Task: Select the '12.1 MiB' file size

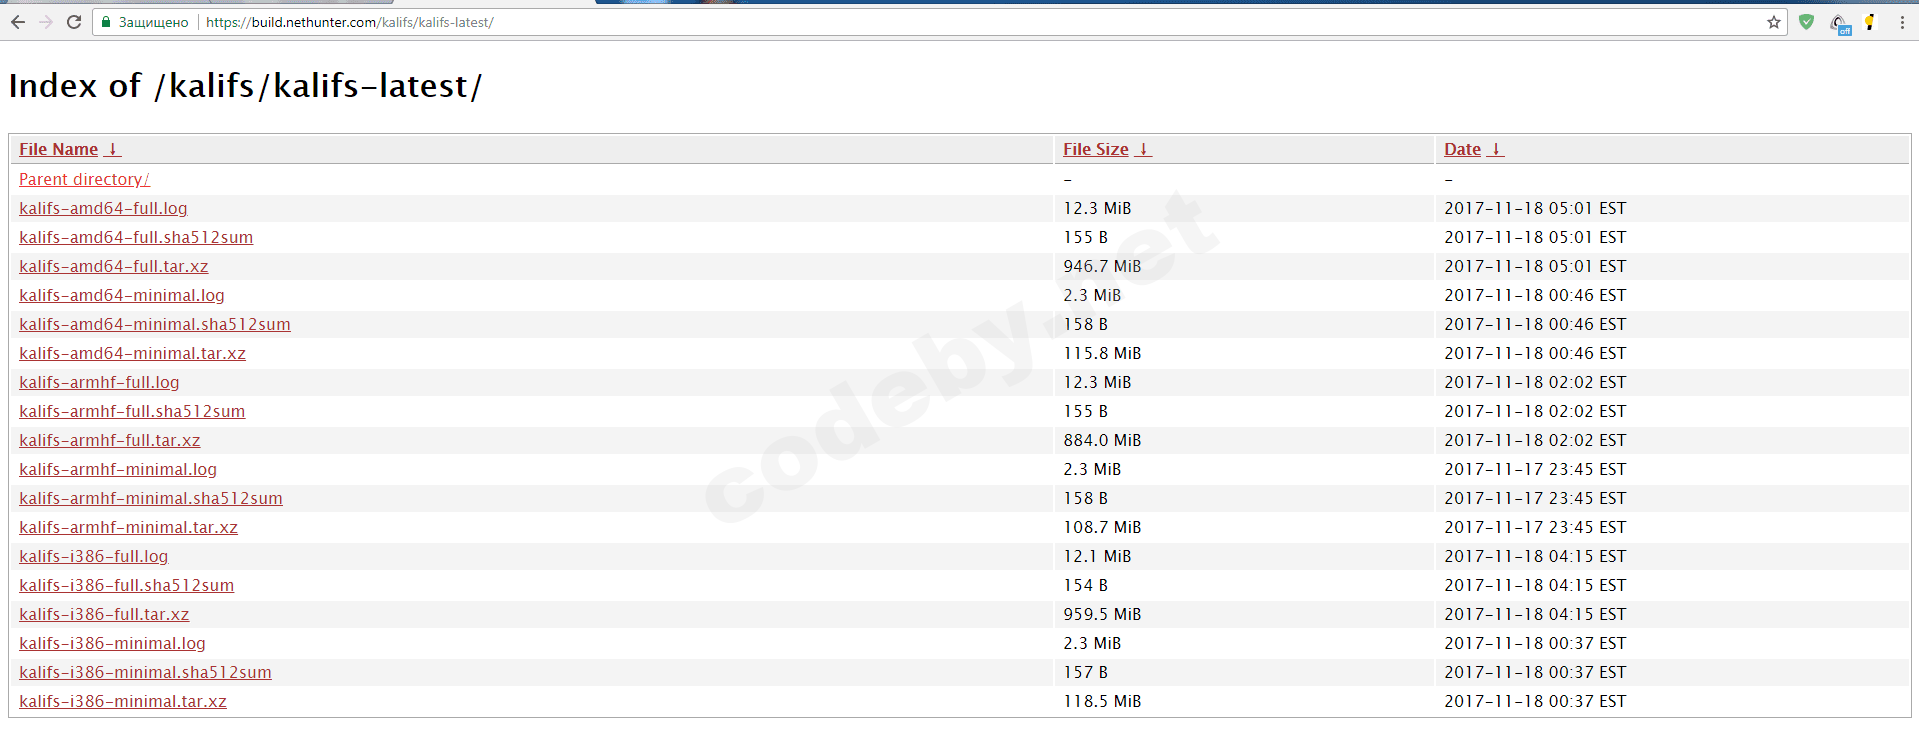Action: (x=1097, y=556)
